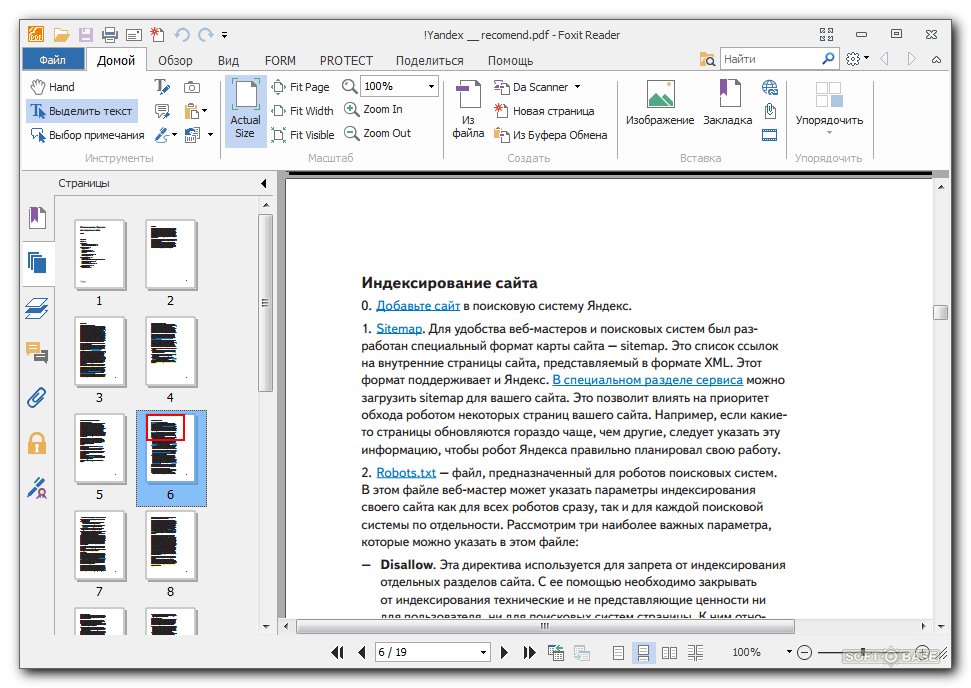Open the Bookmarks side panel
The image size is (971, 688).
37,216
